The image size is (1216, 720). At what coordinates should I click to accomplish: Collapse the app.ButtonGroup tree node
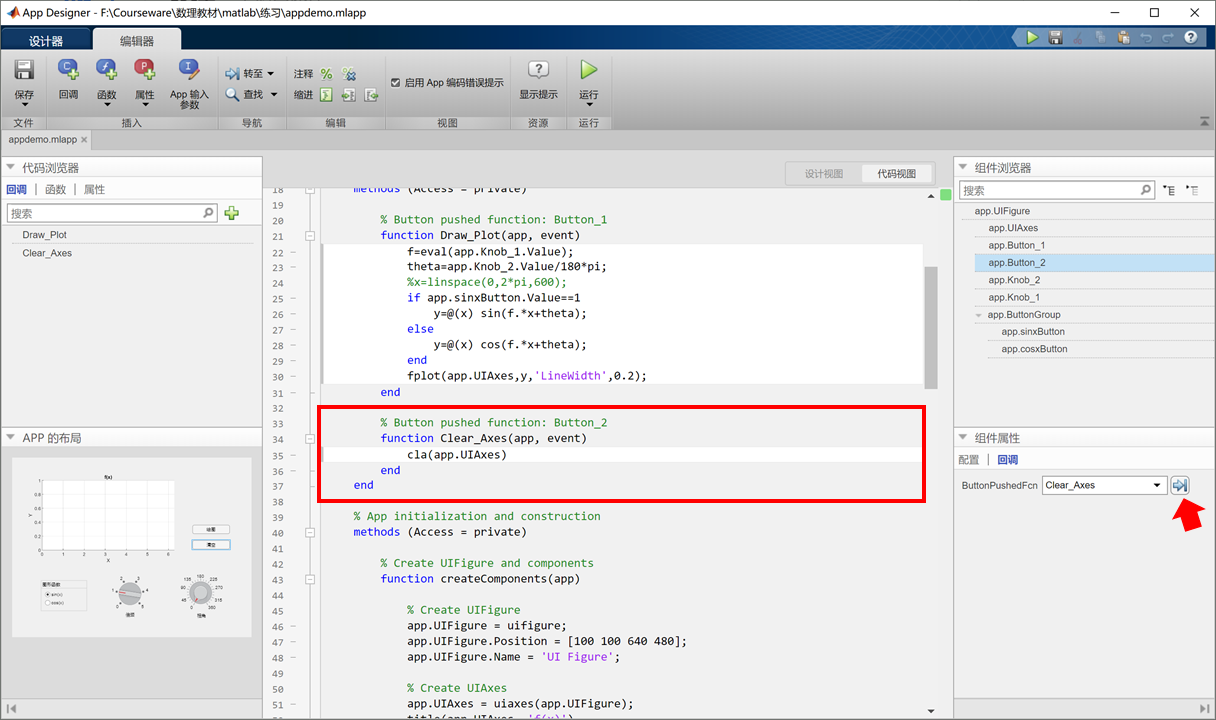979,315
